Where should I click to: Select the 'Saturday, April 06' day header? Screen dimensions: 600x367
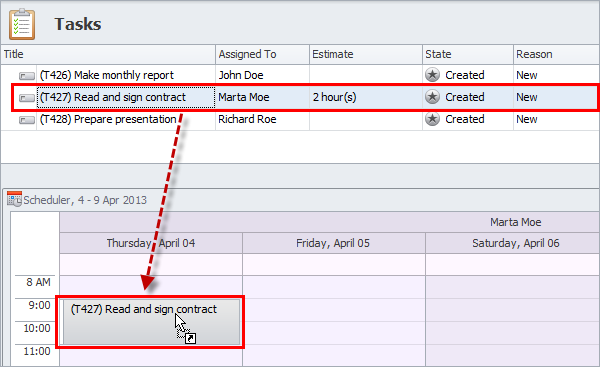[513, 243]
